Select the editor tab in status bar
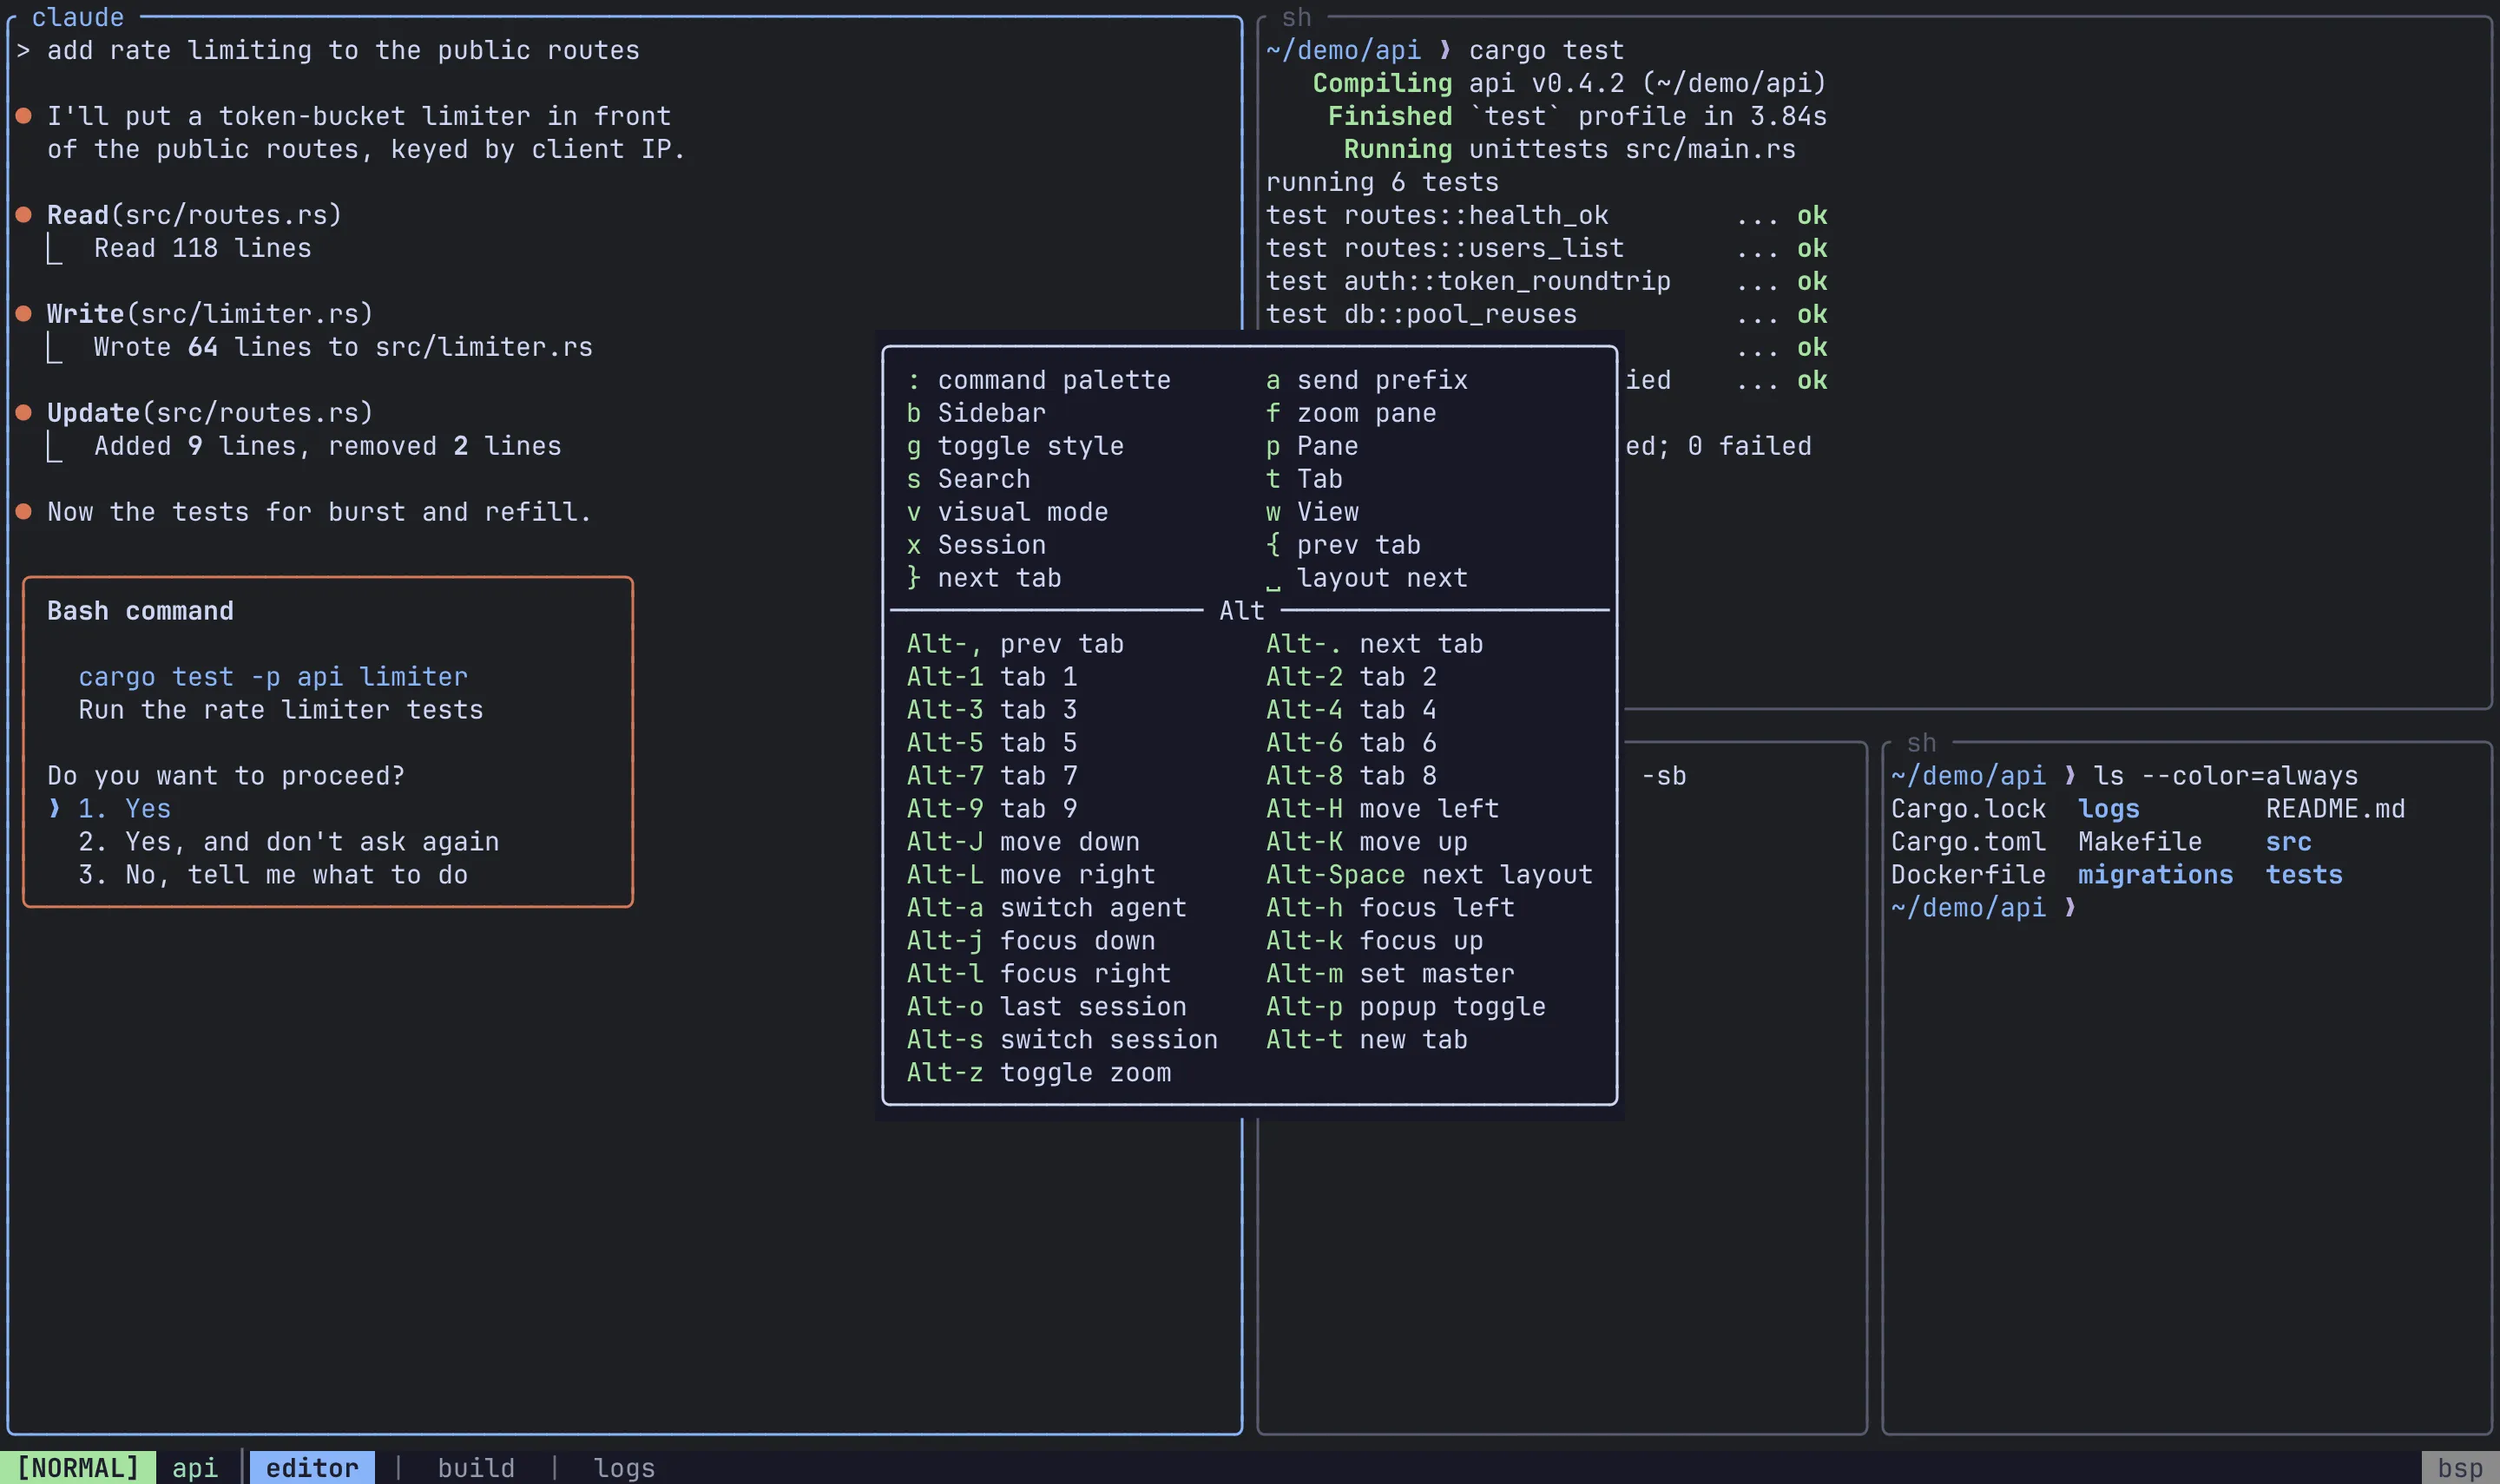 coord(311,1467)
